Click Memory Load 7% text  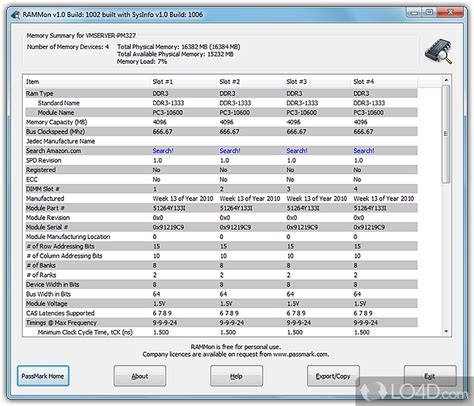click(x=142, y=62)
